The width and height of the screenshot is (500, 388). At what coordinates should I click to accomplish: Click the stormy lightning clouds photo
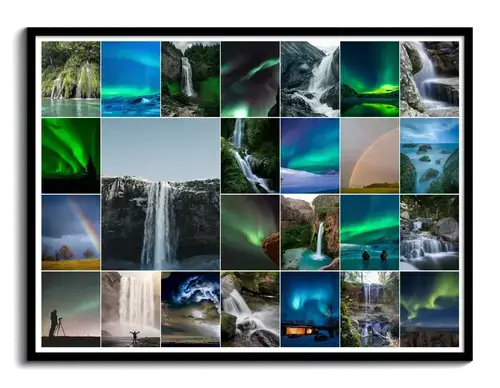(x=190, y=309)
